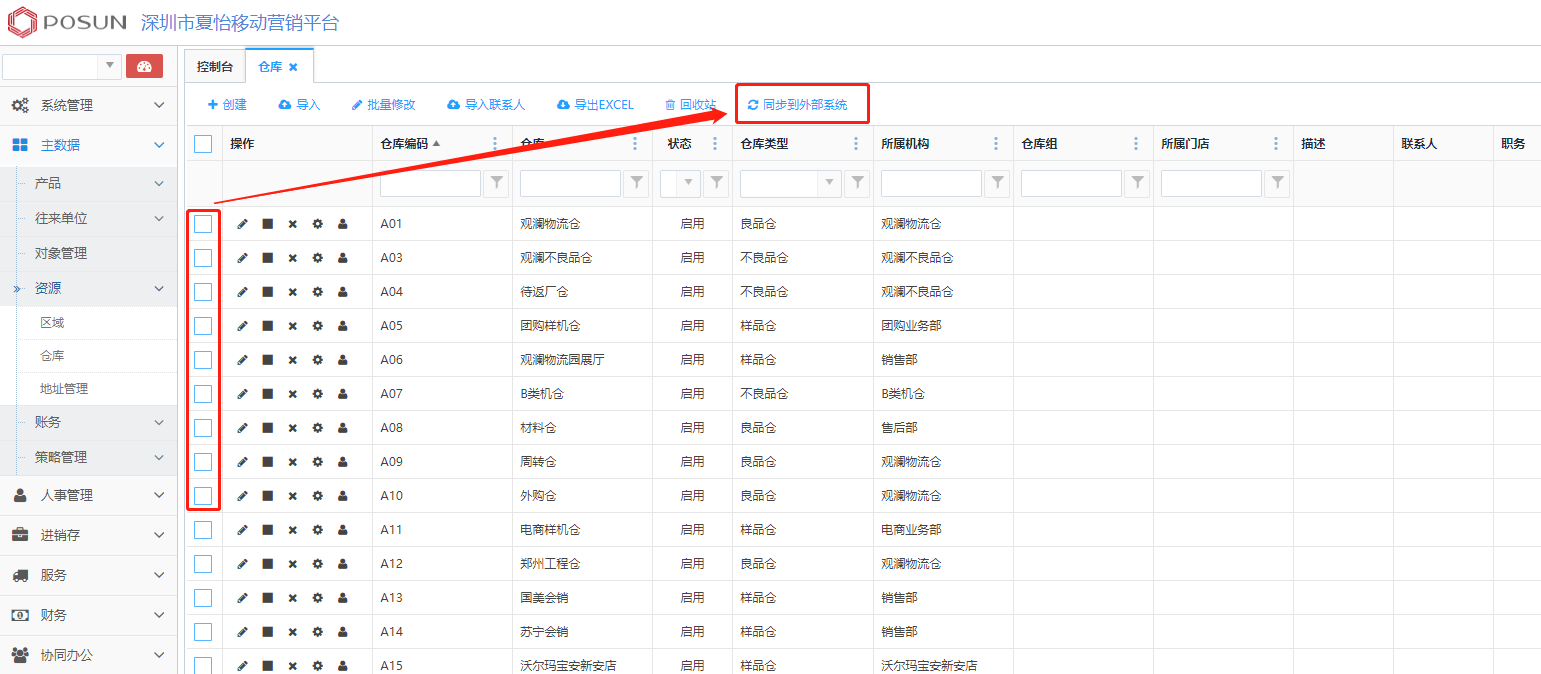Screen dimensions: 1541x674
Task: Tick the select-all header checkbox
Action: [203, 144]
